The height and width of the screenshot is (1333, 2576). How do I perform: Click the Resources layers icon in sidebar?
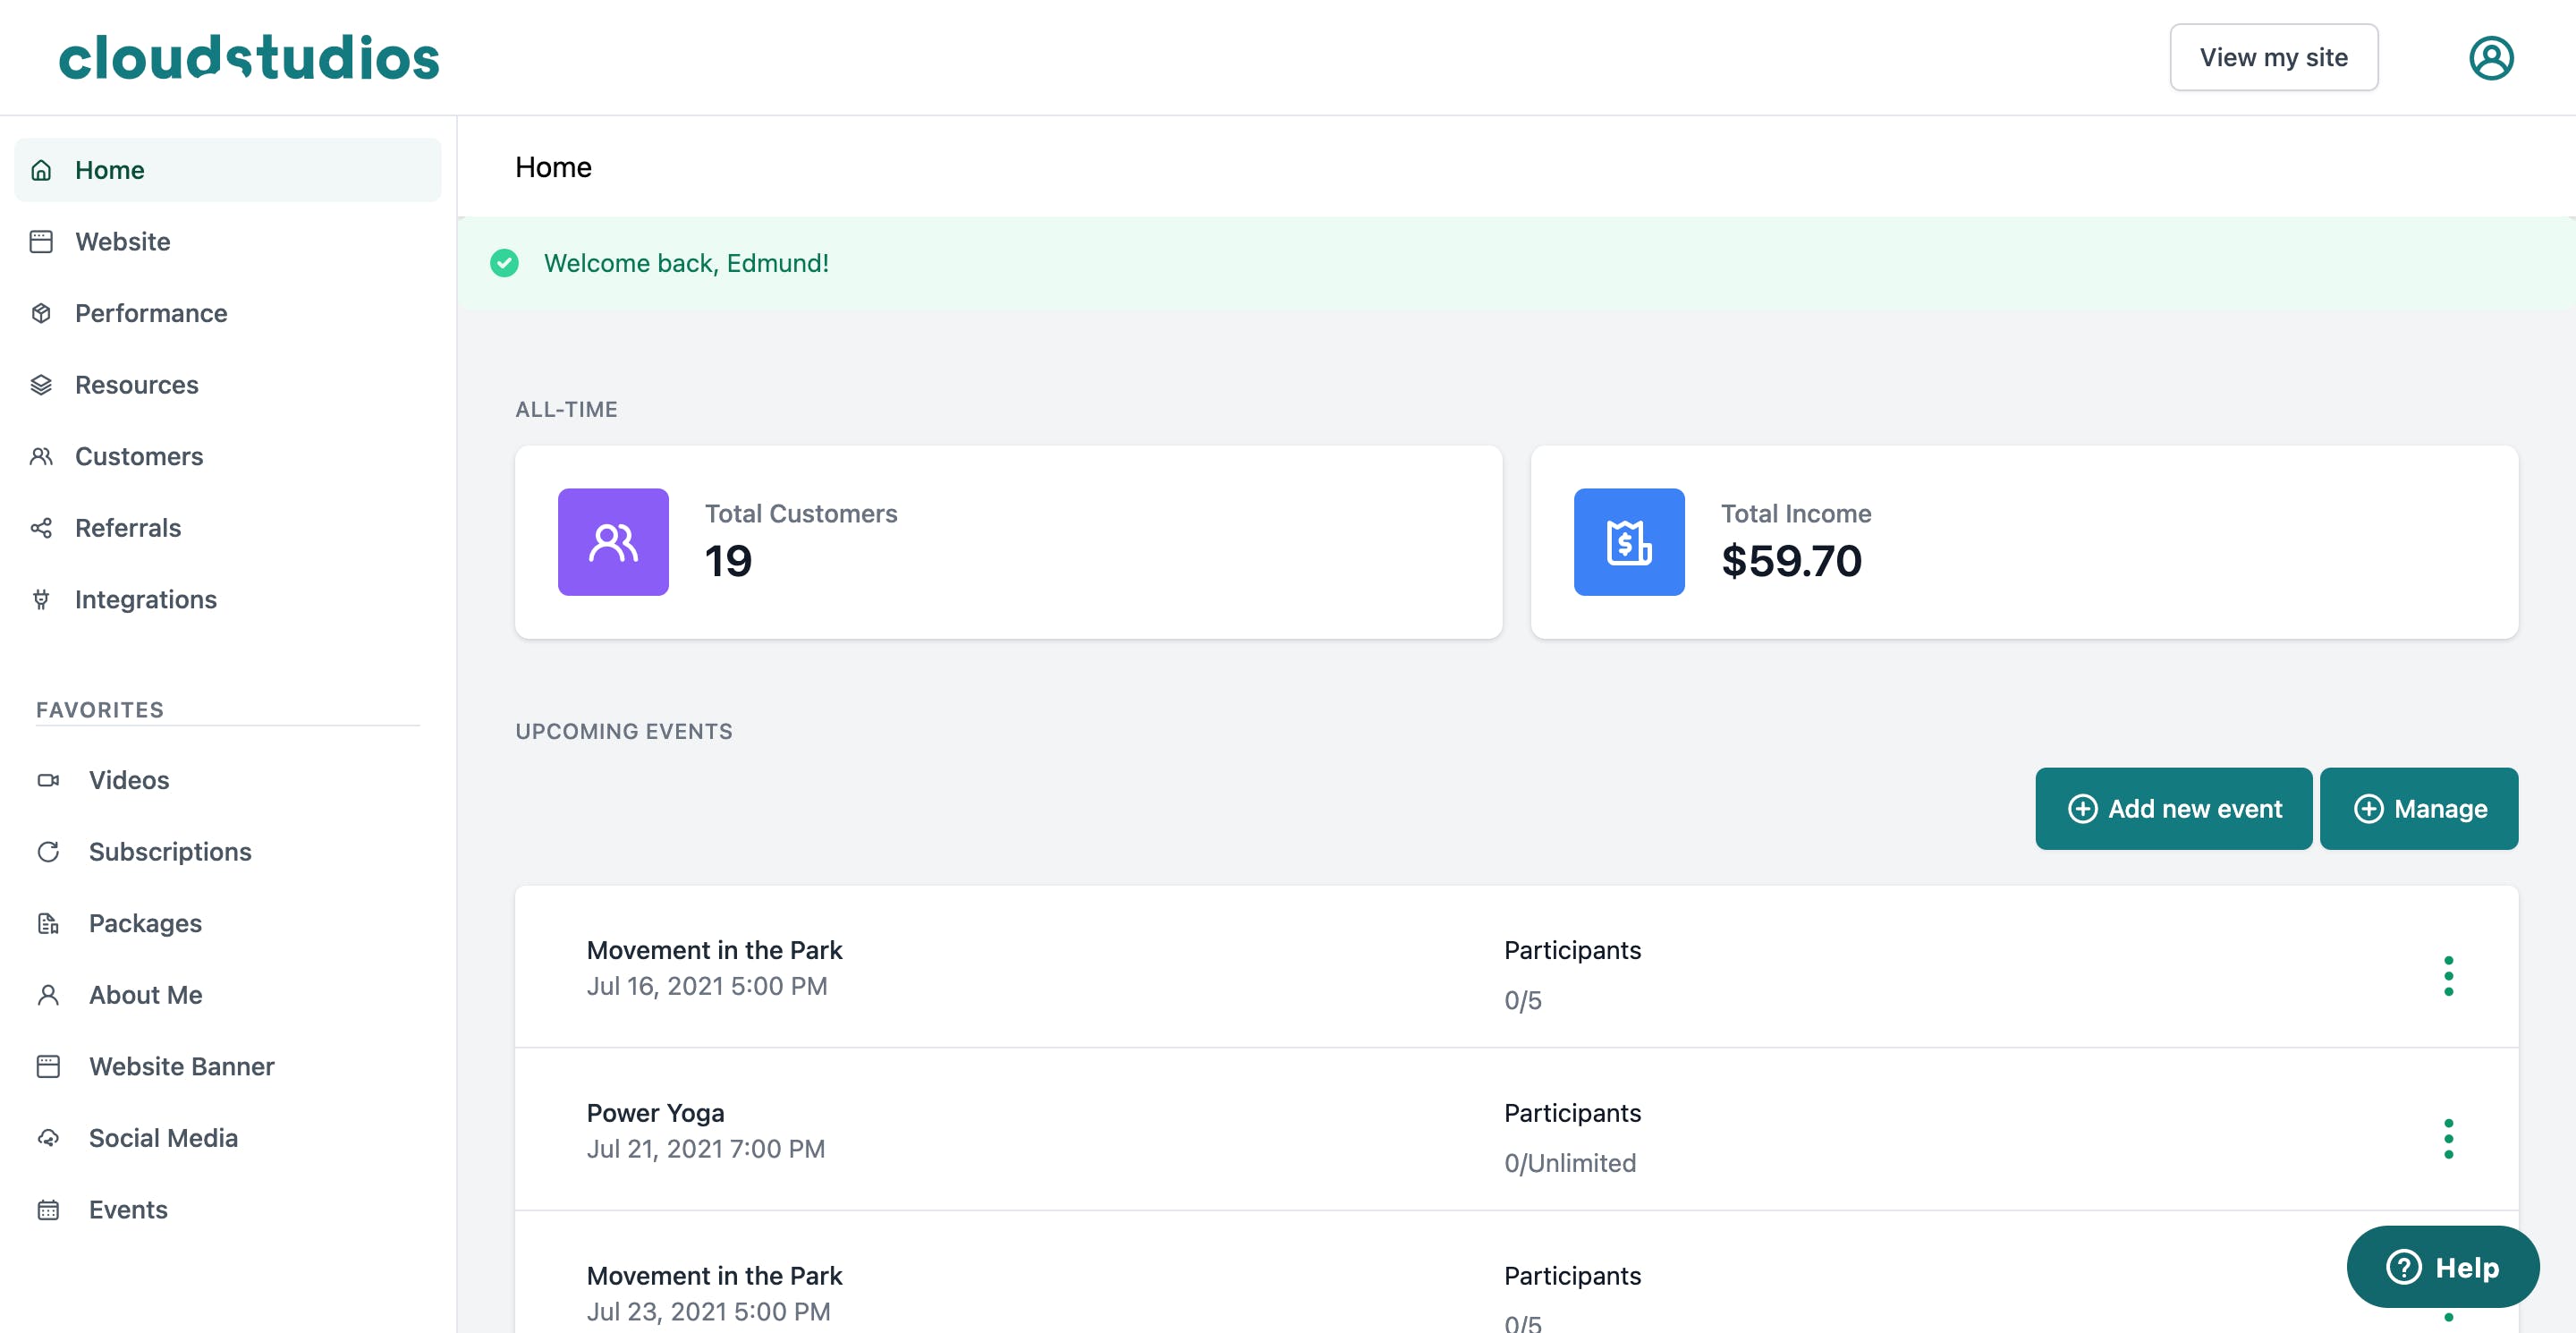pyautogui.click(x=41, y=385)
